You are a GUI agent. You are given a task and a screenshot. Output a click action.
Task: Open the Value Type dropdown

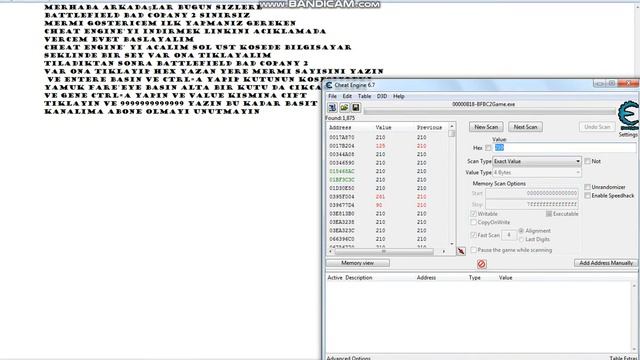pos(537,173)
